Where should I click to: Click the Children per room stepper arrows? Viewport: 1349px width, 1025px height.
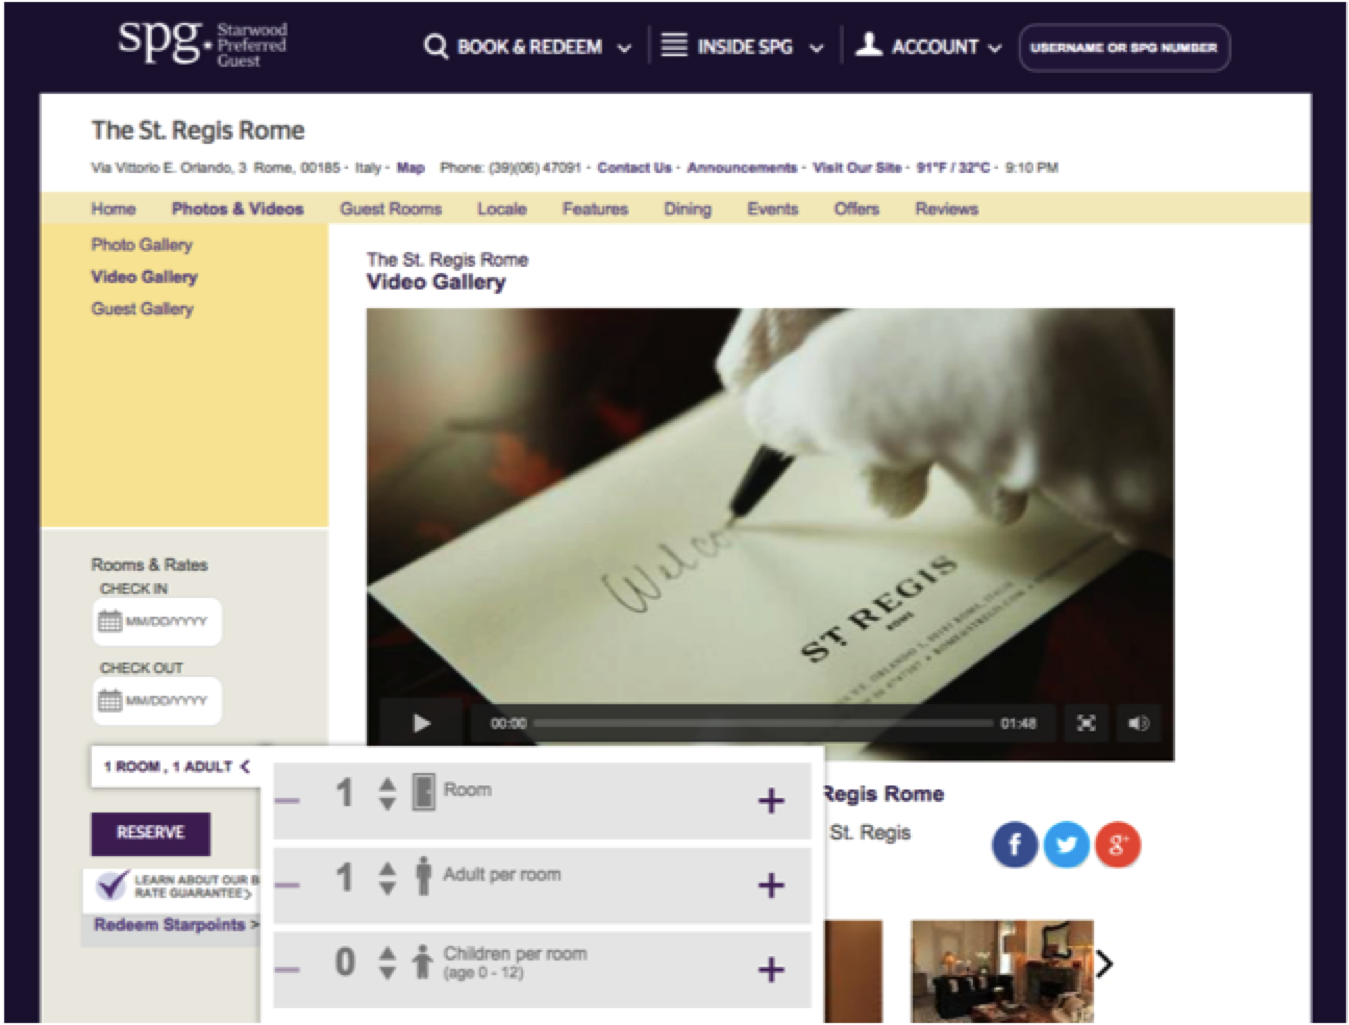387,962
